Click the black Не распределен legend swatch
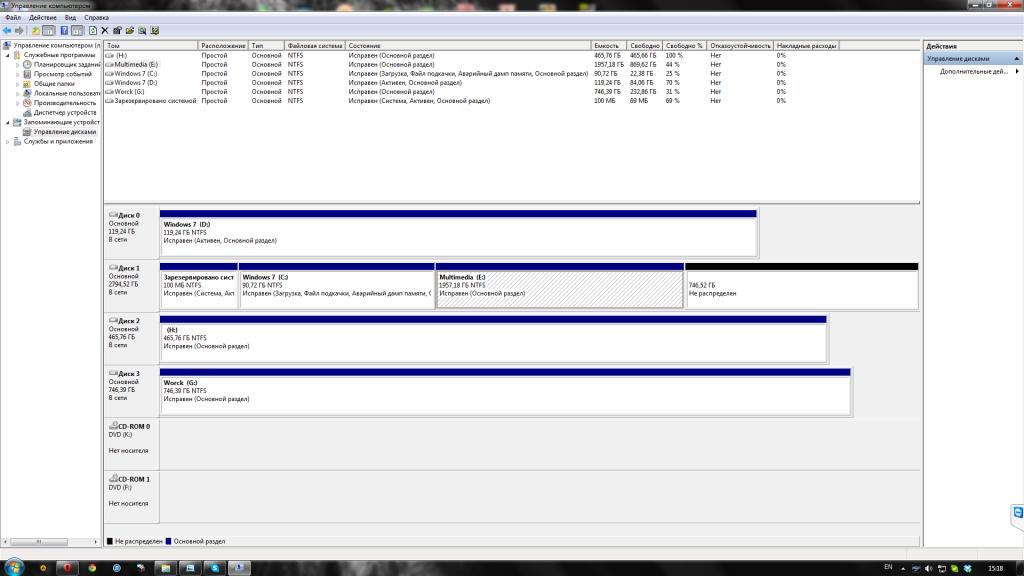Viewport: 1024px width, 576px height. coord(110,541)
